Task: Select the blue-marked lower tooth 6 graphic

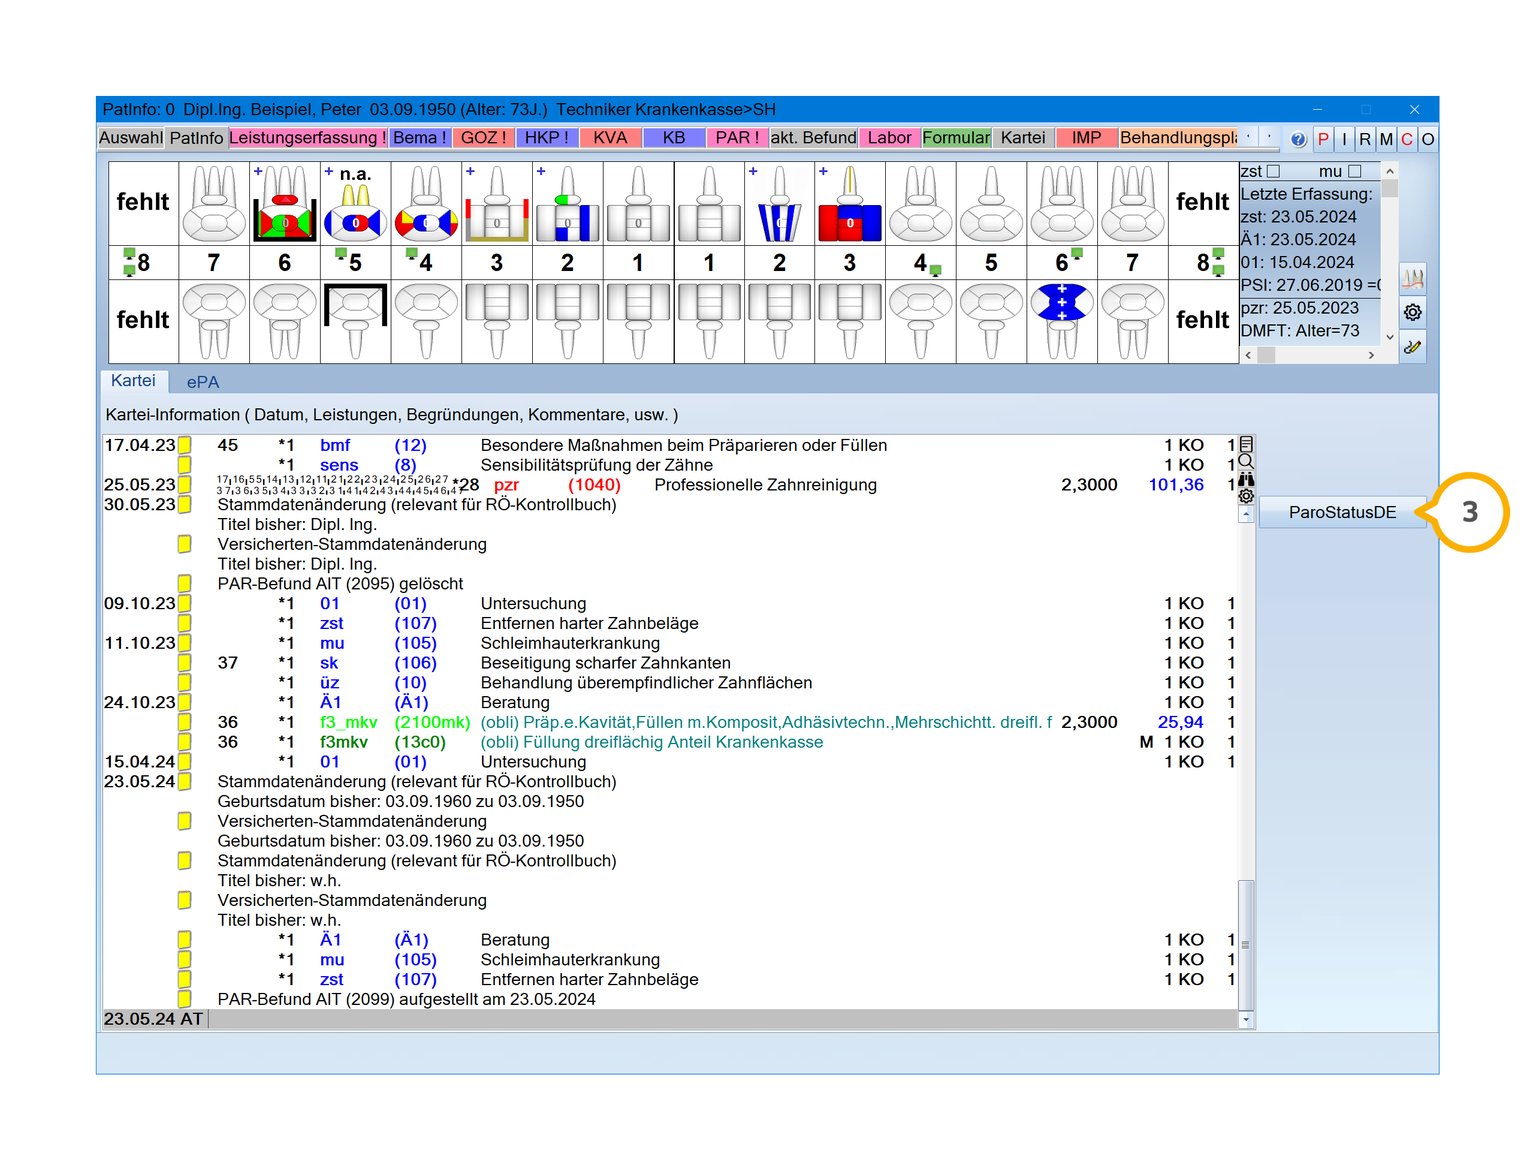Action: [x=1062, y=303]
